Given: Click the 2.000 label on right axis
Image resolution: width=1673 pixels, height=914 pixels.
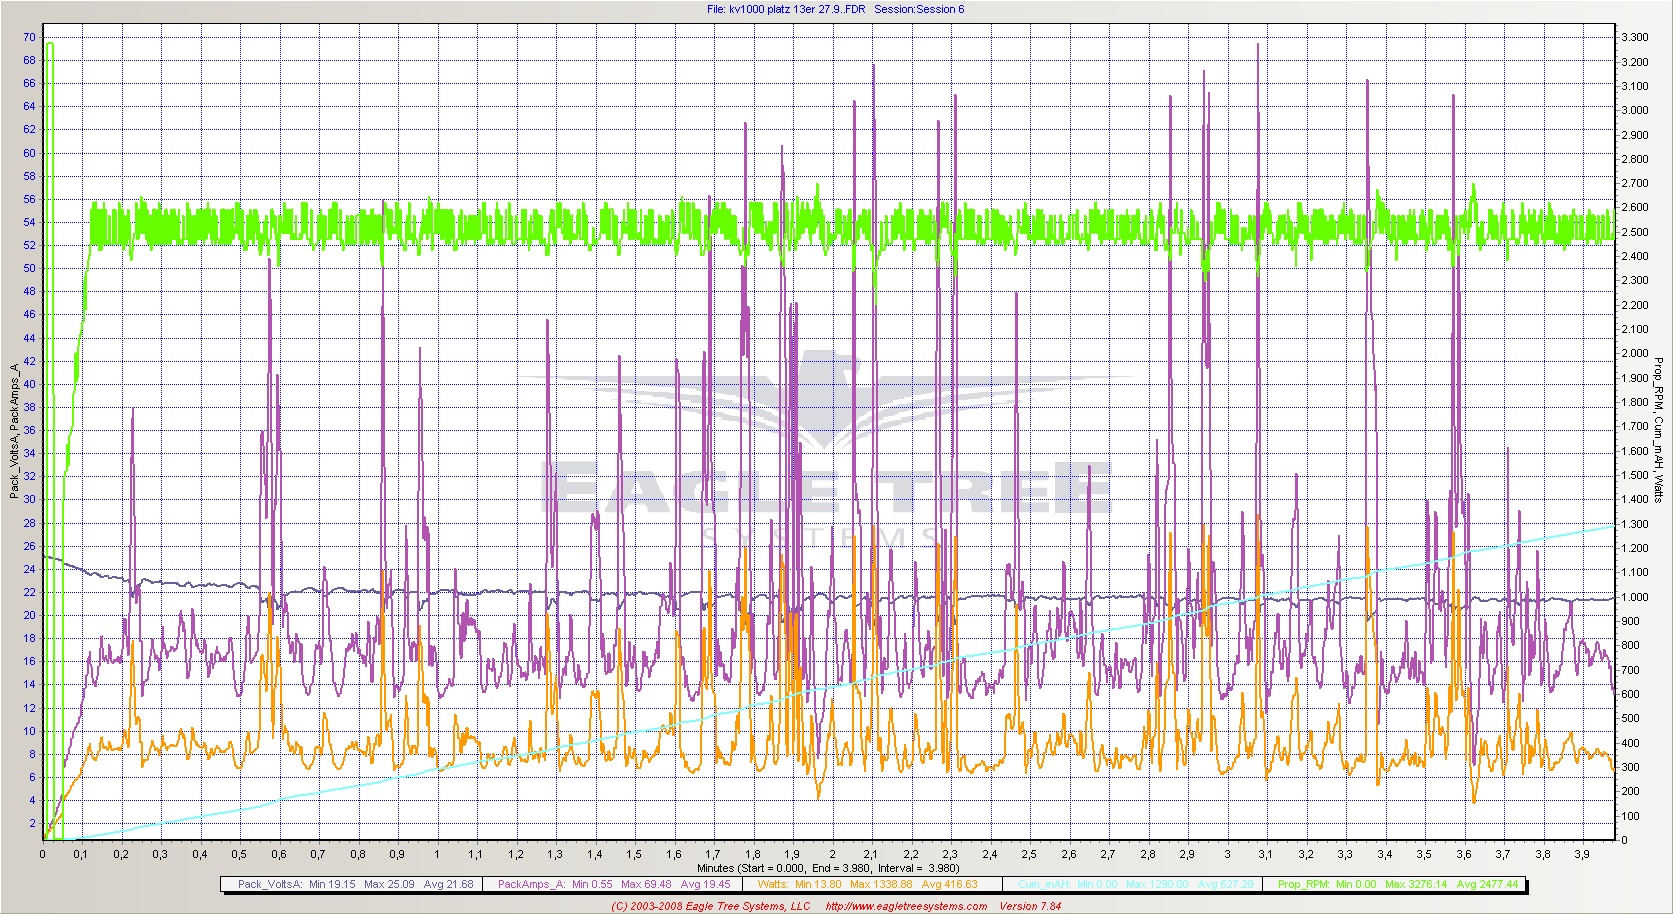Looking at the screenshot, I should click(1635, 353).
